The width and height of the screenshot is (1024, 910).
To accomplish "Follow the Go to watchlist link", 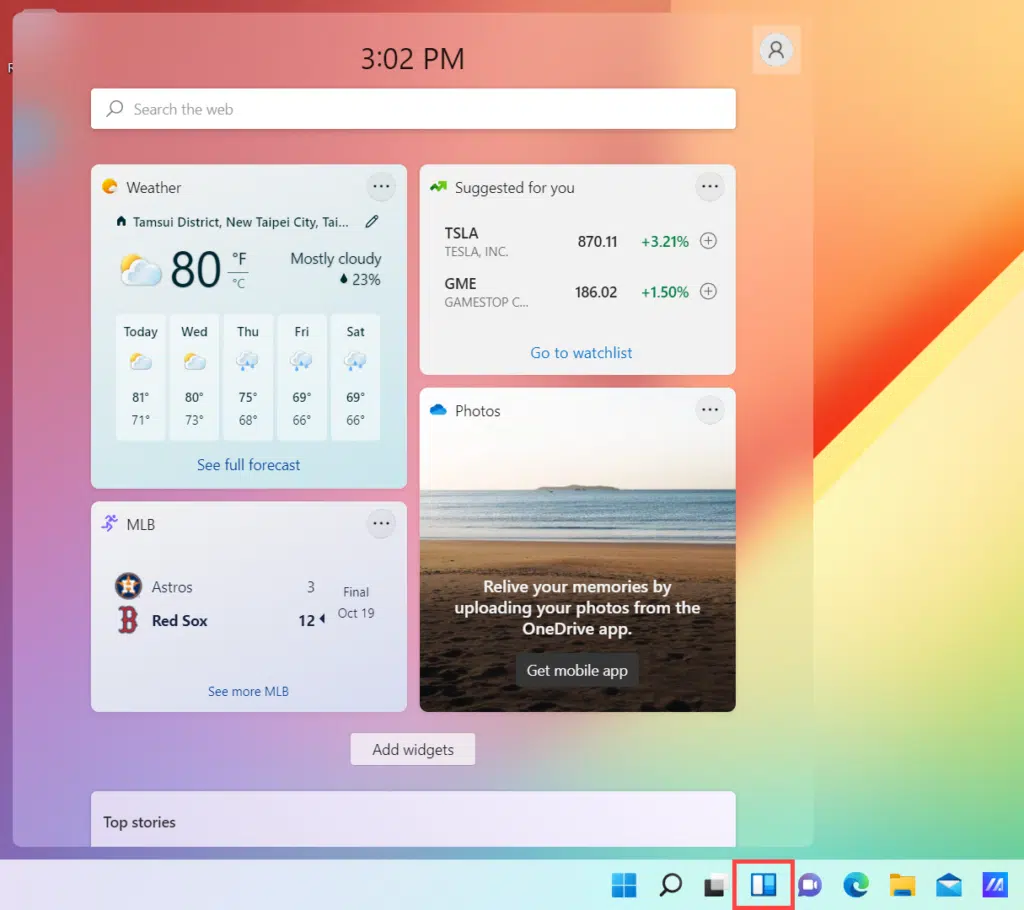I will [581, 353].
